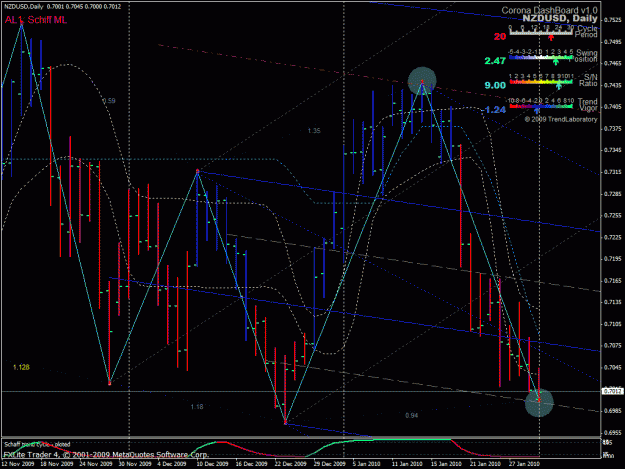
Task: Click the '30 Nov 2009' date label
Action: [x=135, y=464]
